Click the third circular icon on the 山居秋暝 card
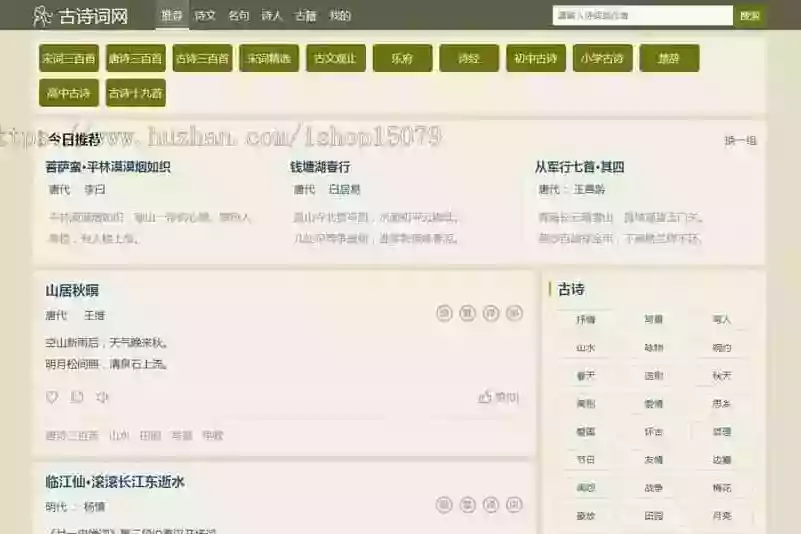The image size is (801, 534). click(491, 313)
